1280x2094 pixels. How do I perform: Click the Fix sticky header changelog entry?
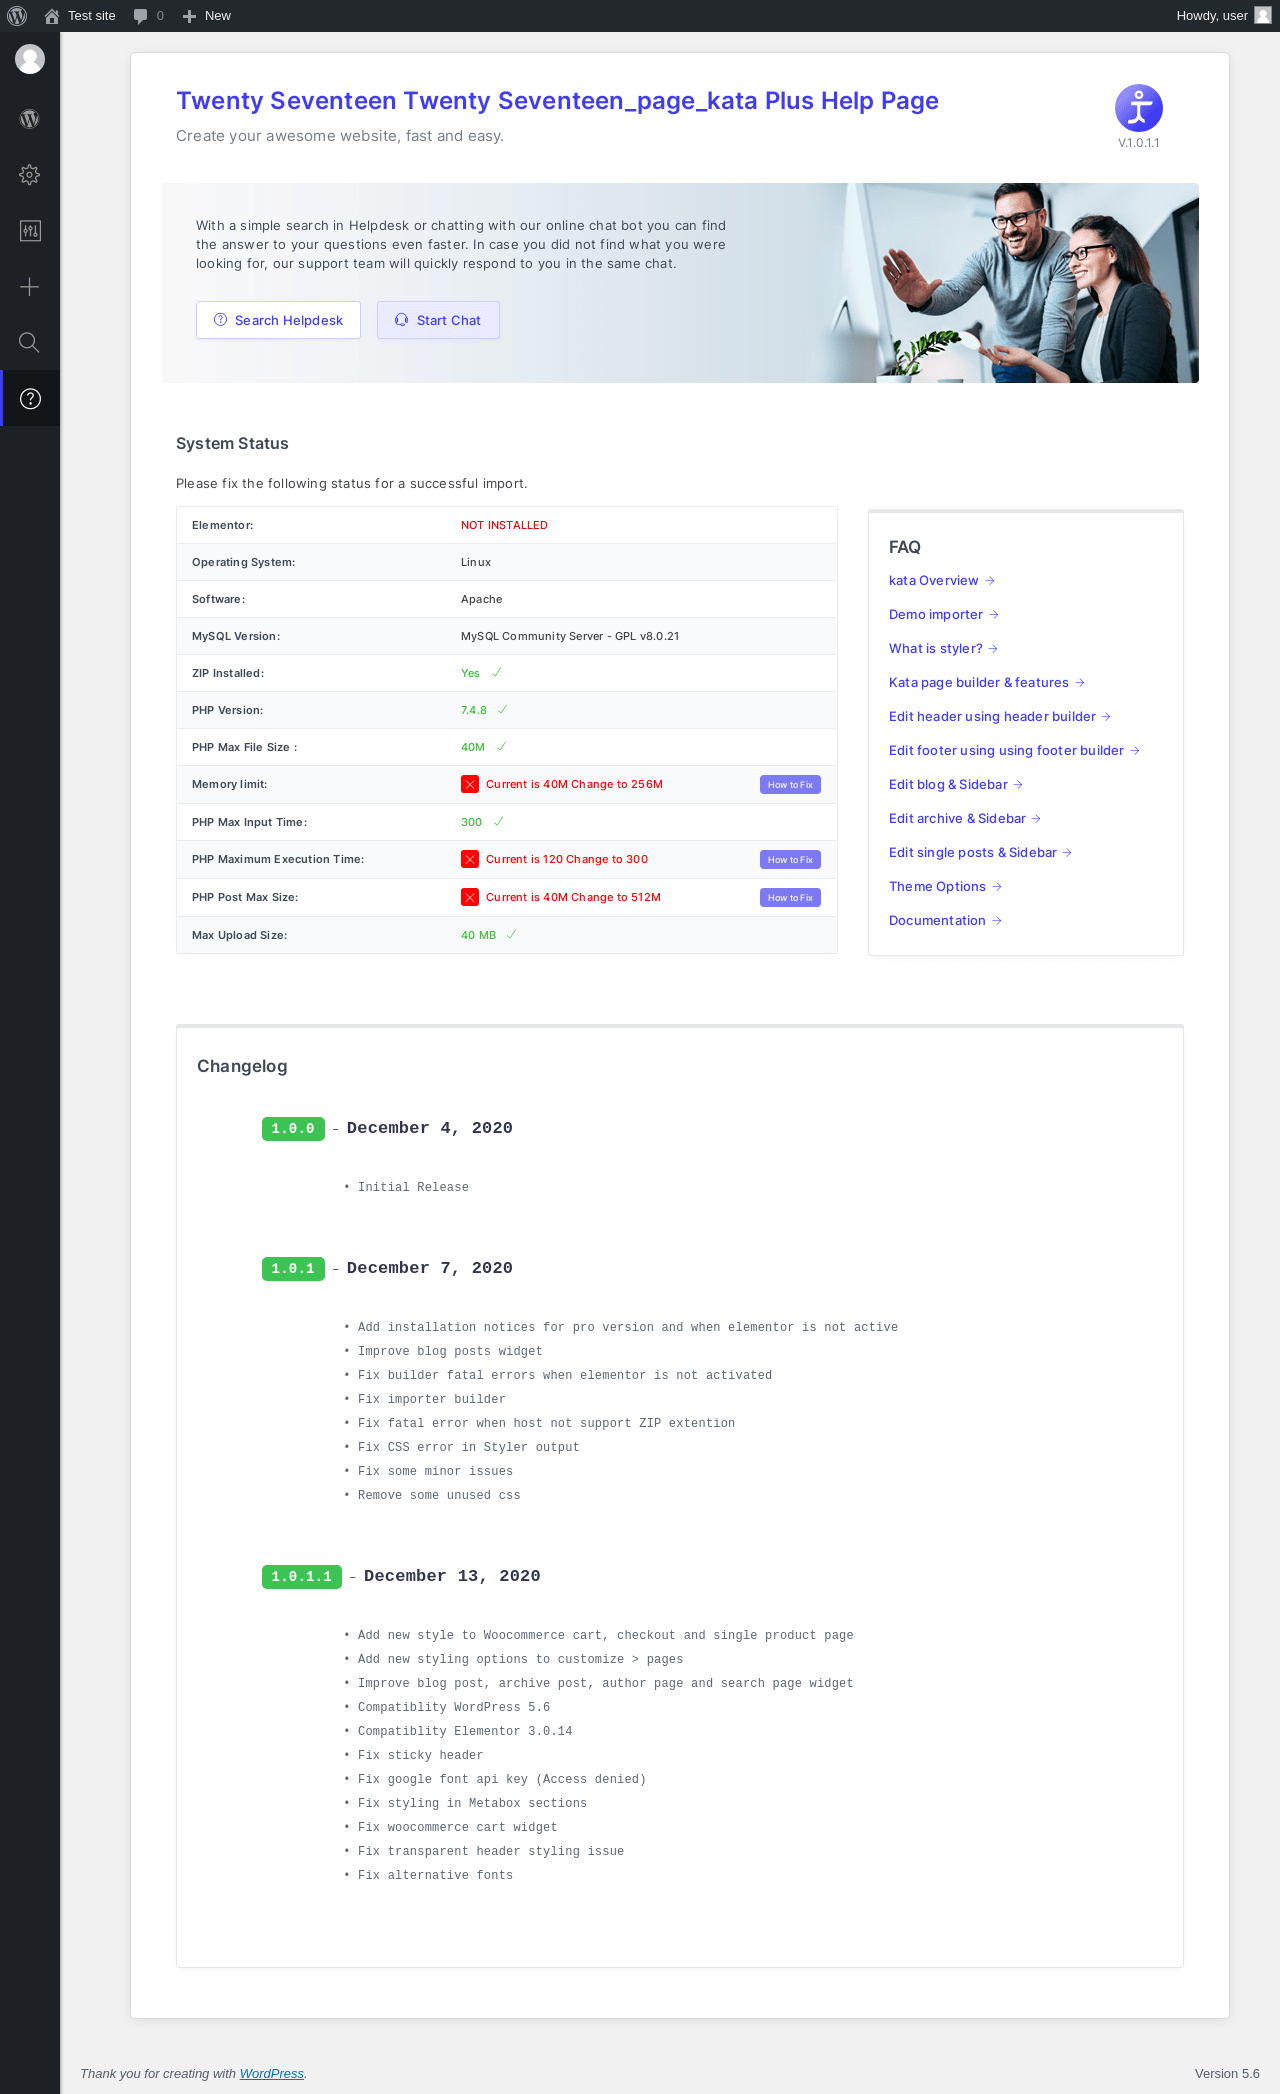(420, 1756)
